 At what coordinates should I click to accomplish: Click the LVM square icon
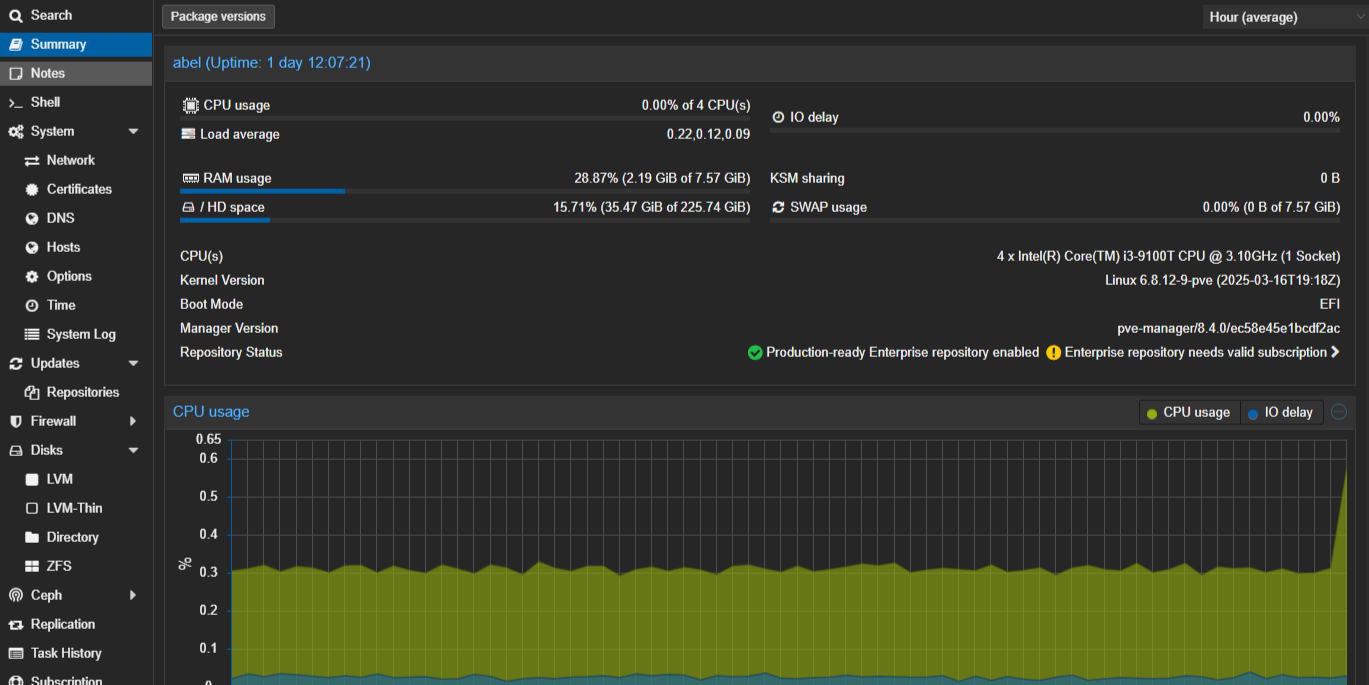[x=32, y=479]
